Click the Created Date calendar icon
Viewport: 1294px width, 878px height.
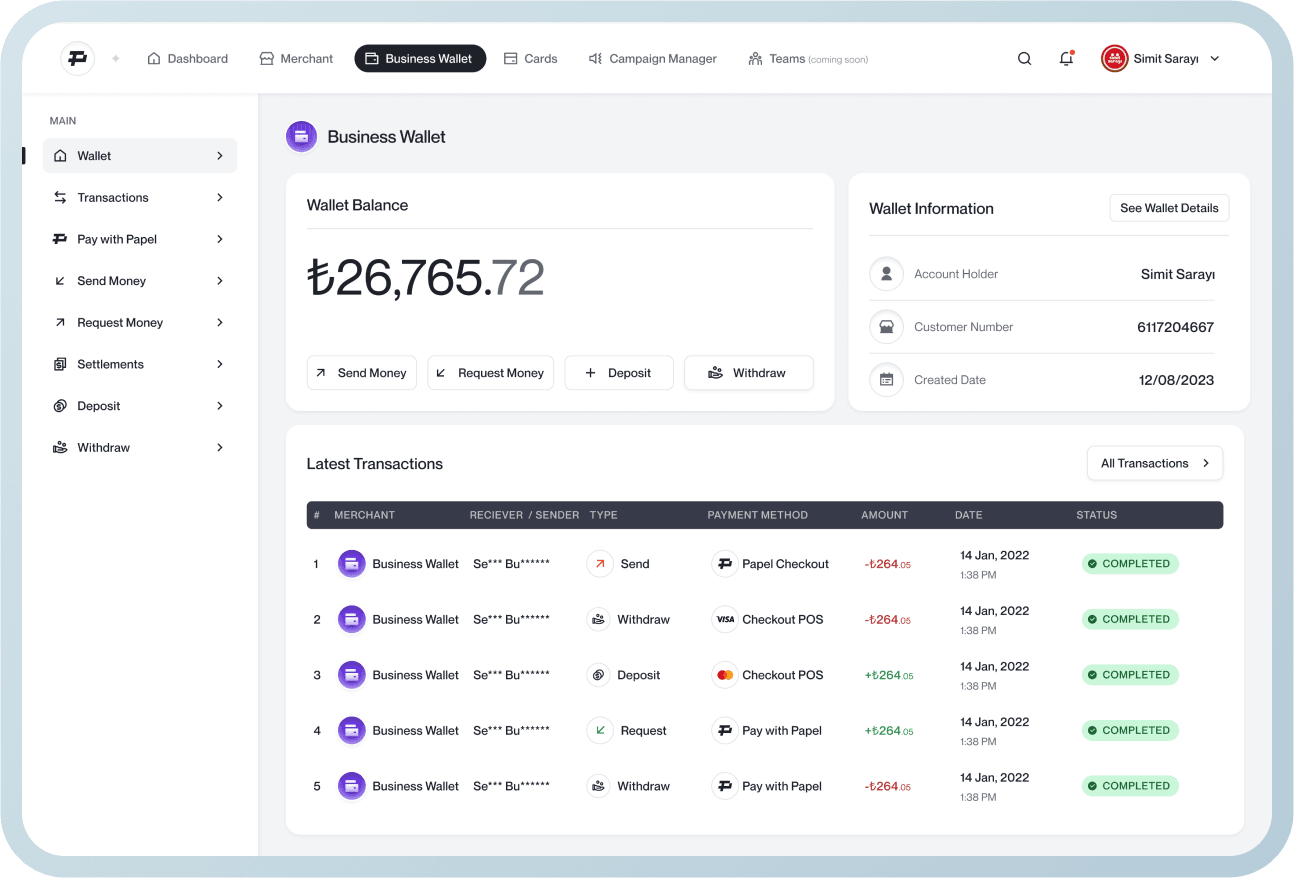point(886,380)
